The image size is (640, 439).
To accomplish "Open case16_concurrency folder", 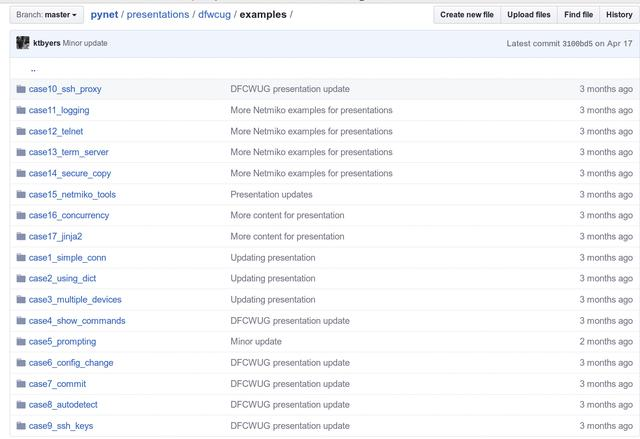I will 69,215.
